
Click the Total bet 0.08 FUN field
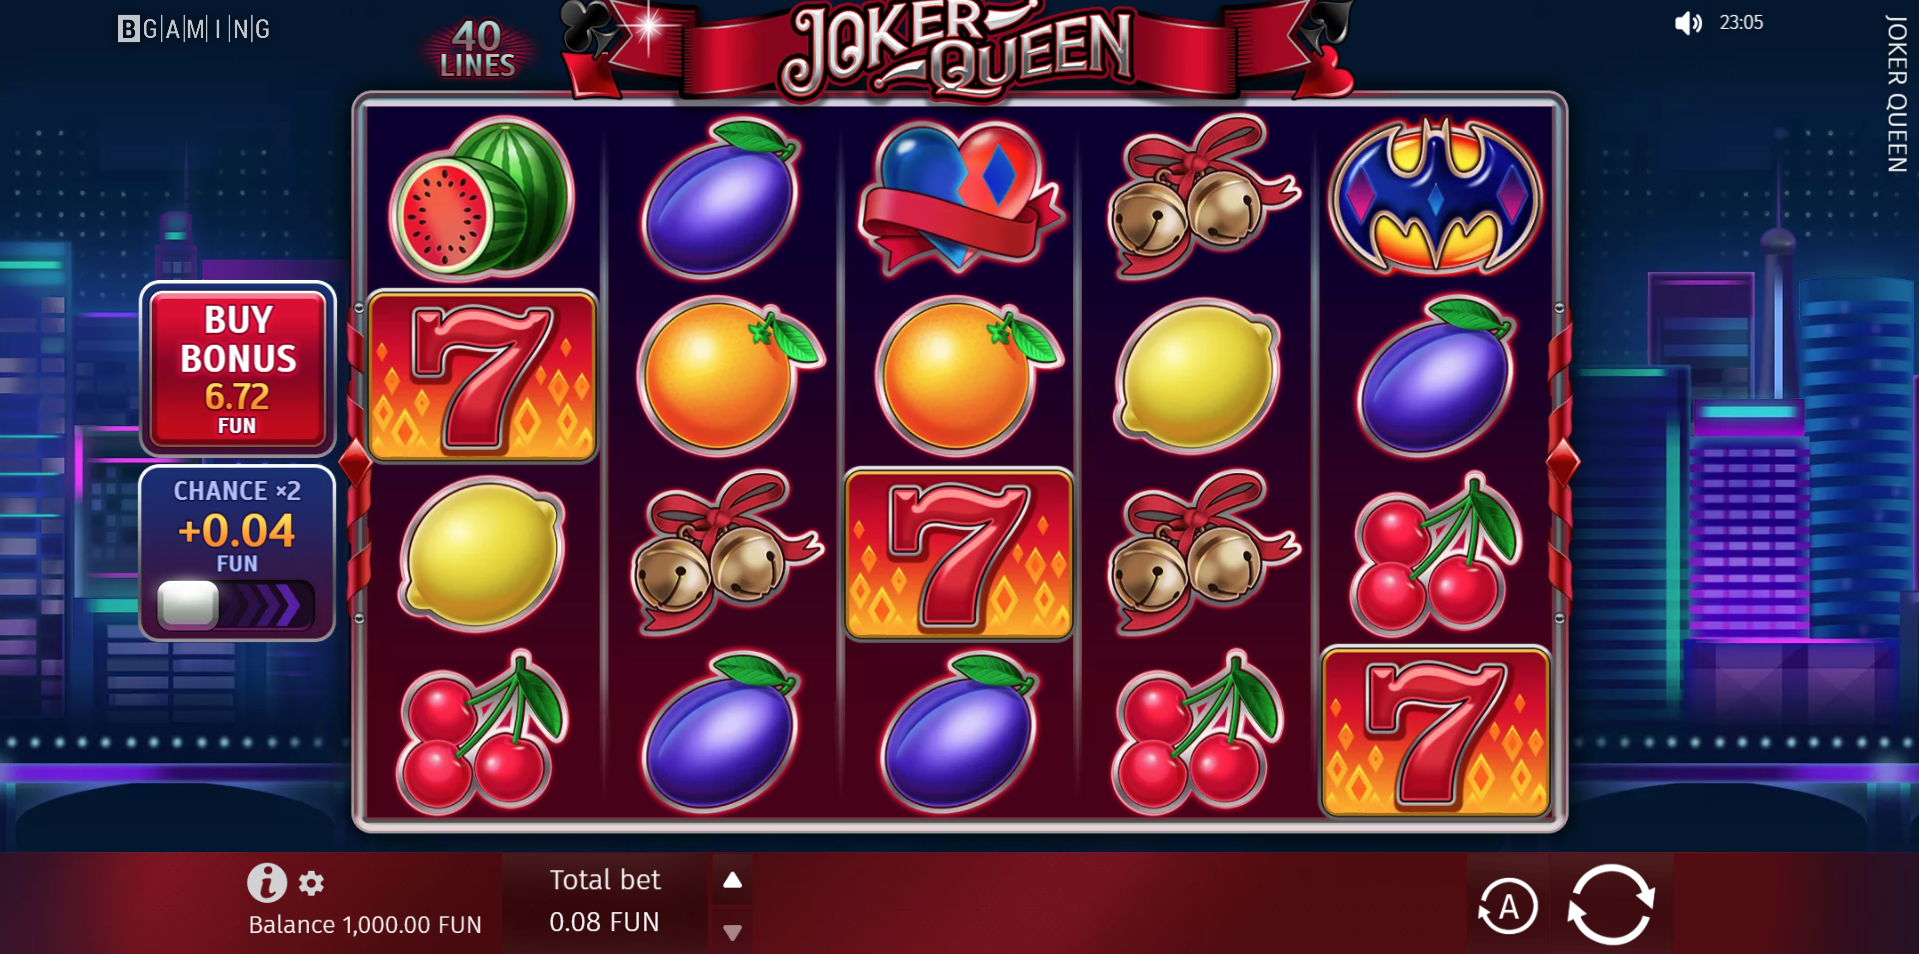(605, 901)
